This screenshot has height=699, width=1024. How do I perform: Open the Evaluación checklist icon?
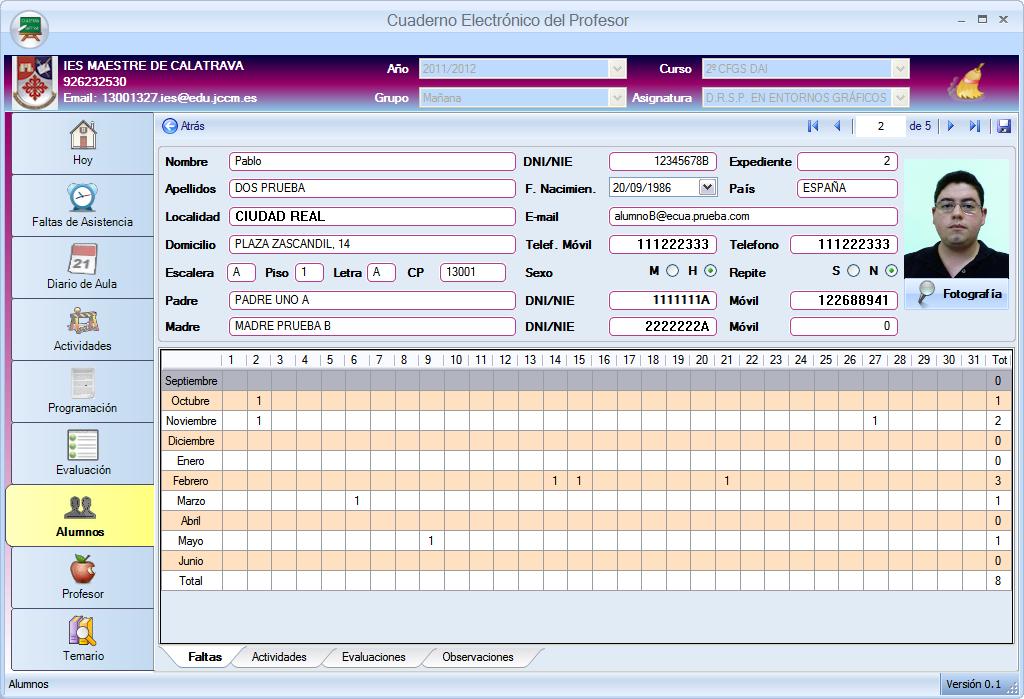pos(83,445)
